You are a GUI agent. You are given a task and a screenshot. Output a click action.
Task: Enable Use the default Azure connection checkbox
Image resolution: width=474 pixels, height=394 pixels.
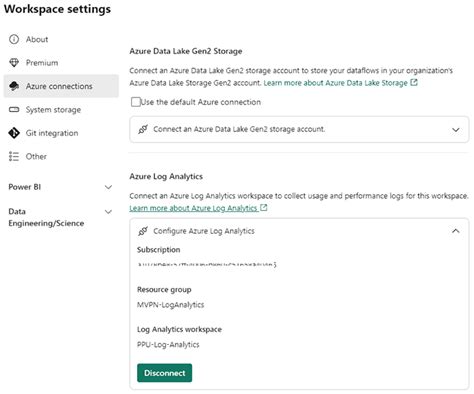coord(136,102)
